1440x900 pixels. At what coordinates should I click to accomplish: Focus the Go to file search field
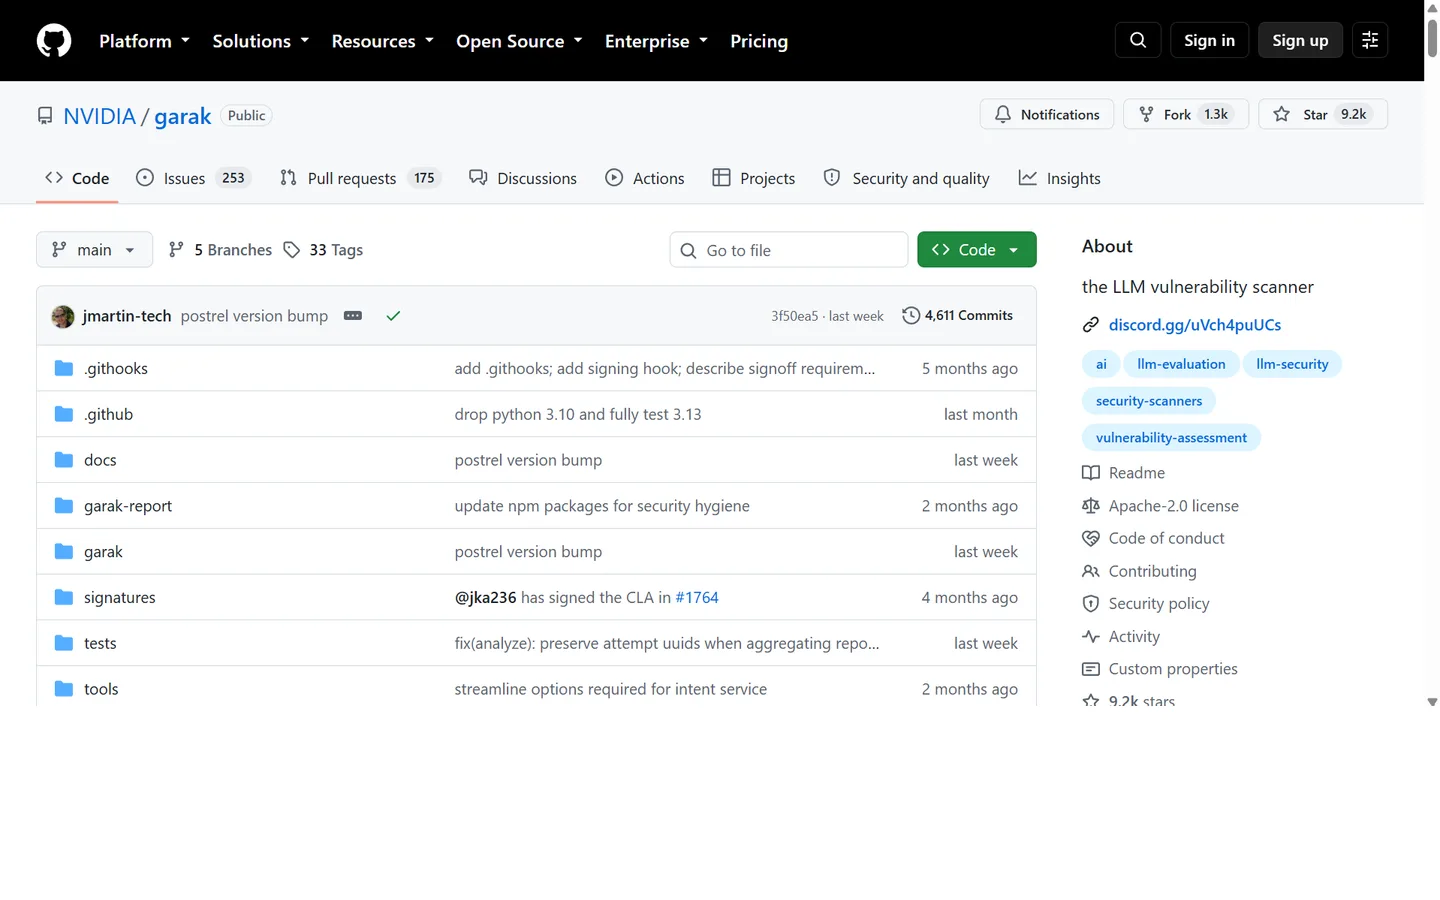click(x=789, y=250)
